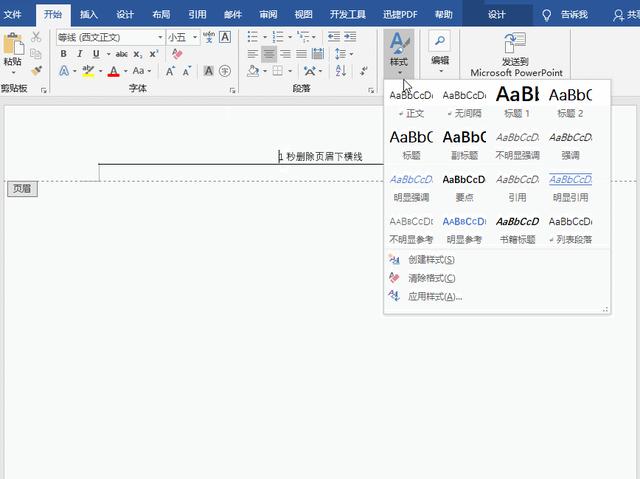Clear all formatting eraser icon
The width and height of the screenshot is (640, 479).
pos(177,54)
